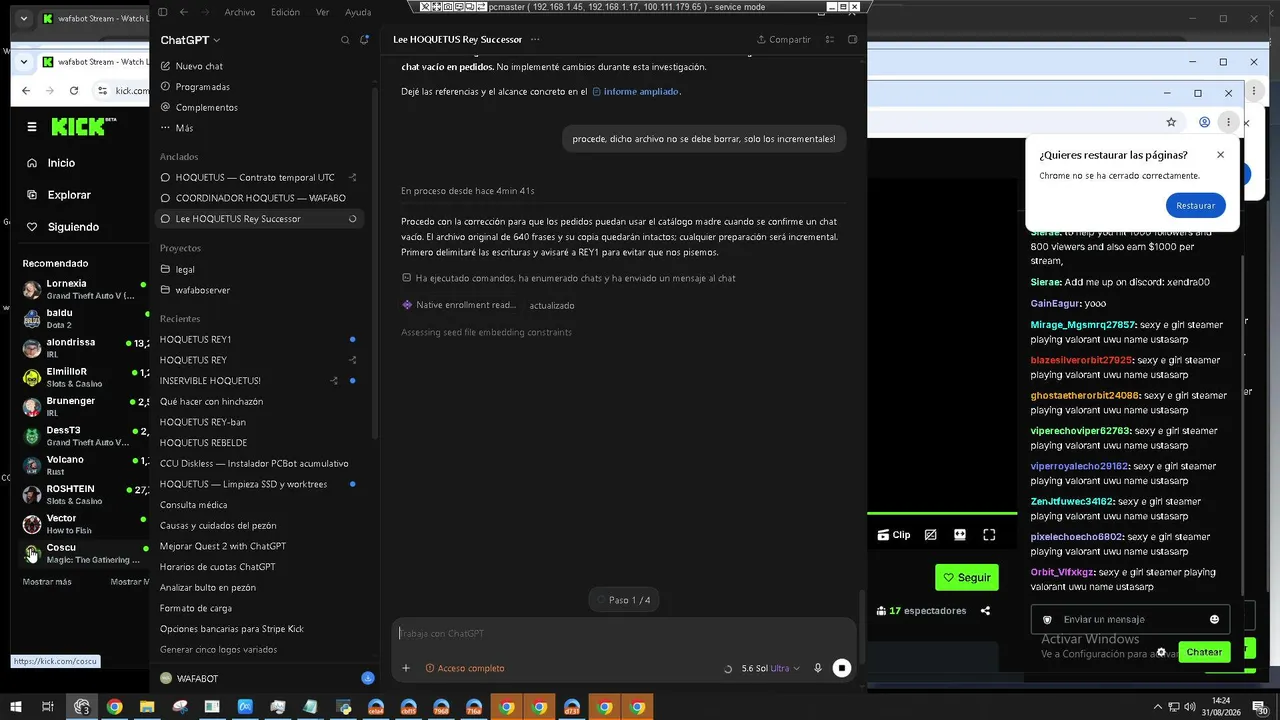Viewport: 1280px width, 720px height.
Task: Open the Ver menu
Action: (x=322, y=12)
